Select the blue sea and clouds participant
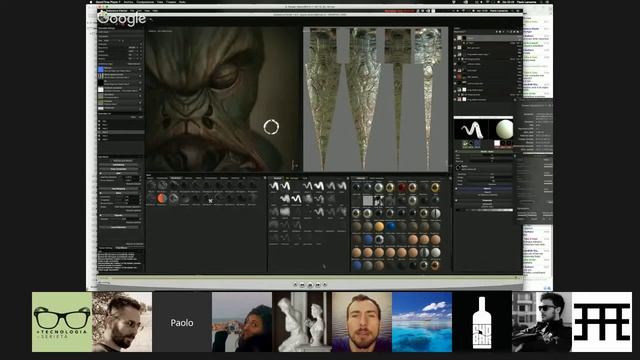This screenshot has width=640, height=360. tap(422, 322)
